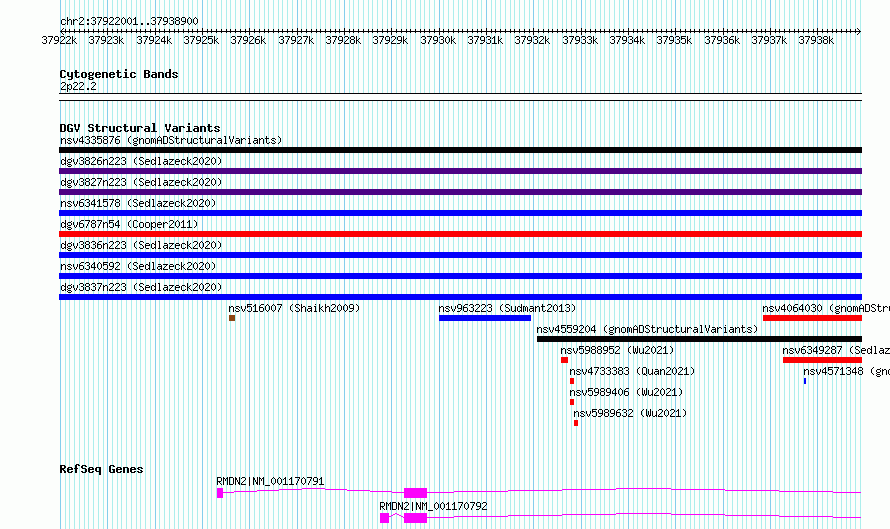
Task: Click the RMDN2 NM_001170791 first exon block
Action: (x=220, y=493)
